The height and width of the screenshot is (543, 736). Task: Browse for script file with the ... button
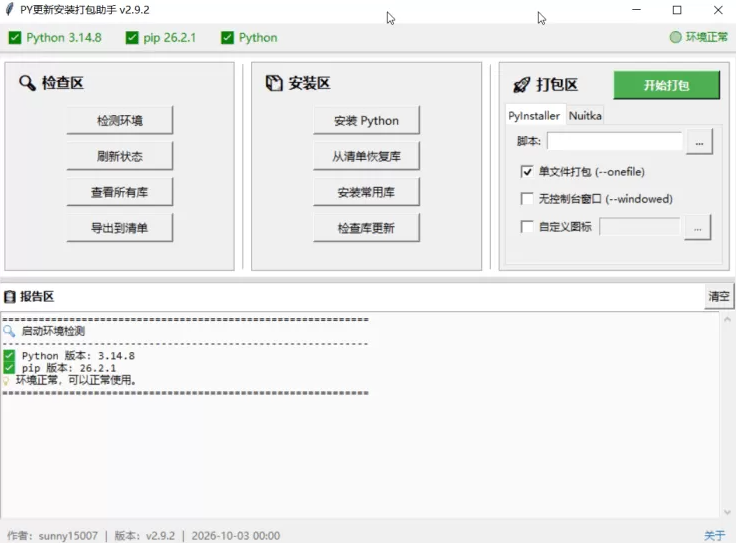[x=699, y=141]
